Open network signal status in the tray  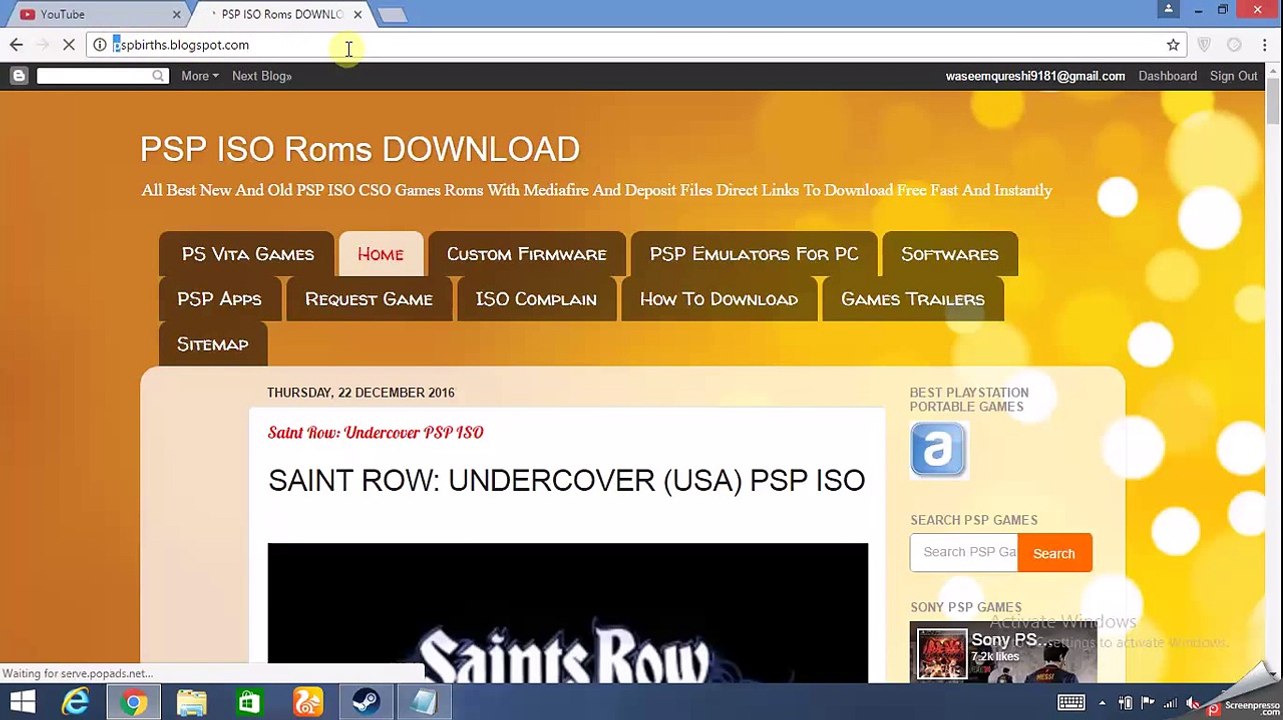[x=1170, y=703]
